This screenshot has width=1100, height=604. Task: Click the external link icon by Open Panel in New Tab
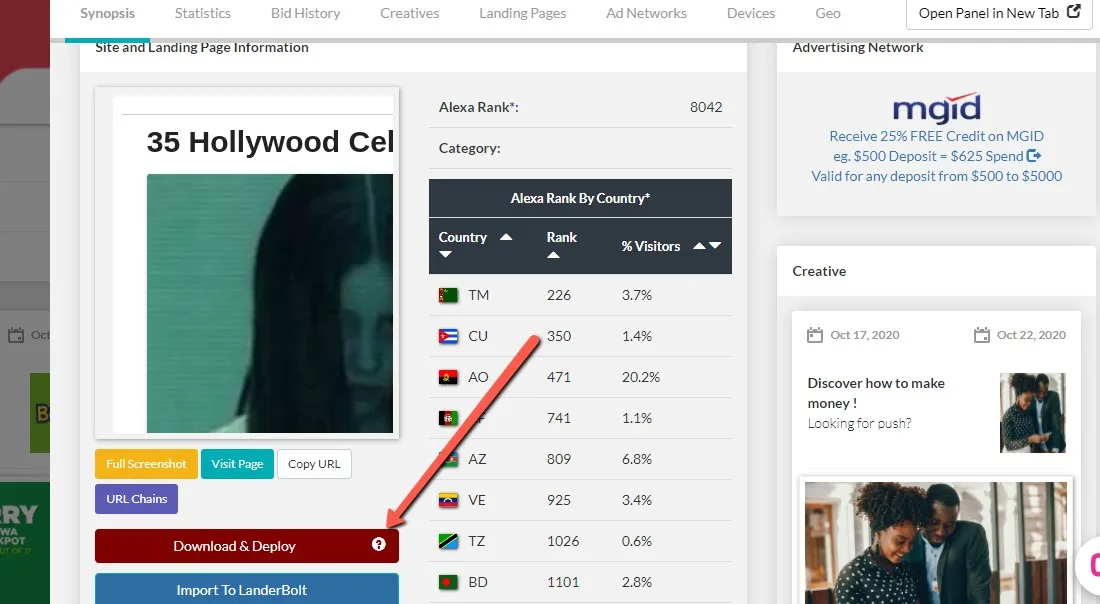pos(1073,11)
